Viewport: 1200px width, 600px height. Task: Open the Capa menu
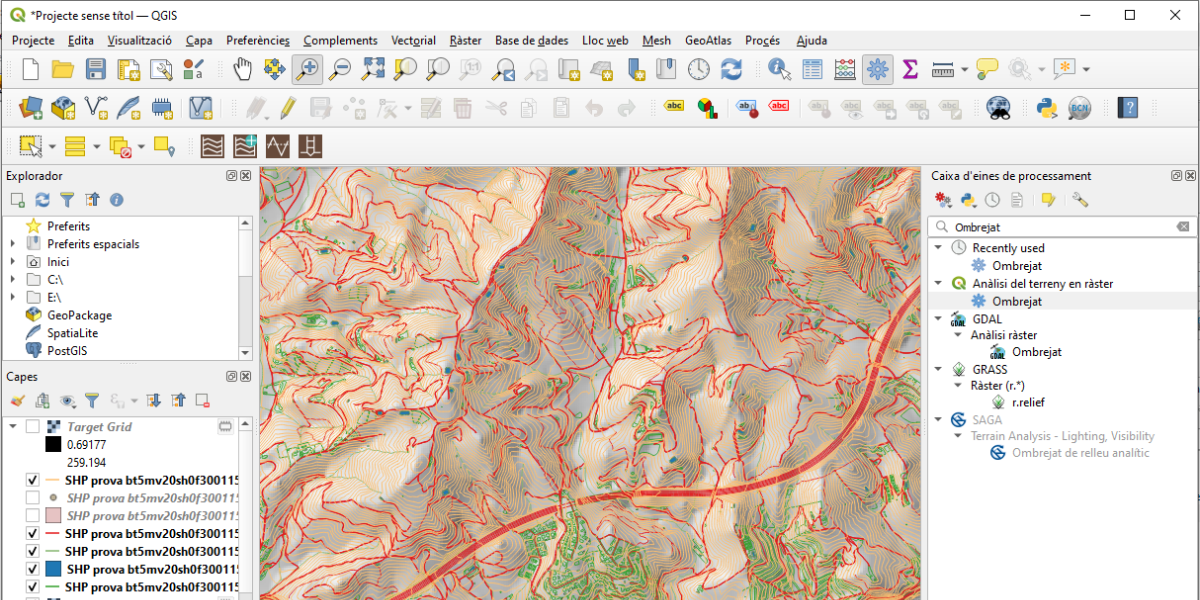(199, 40)
